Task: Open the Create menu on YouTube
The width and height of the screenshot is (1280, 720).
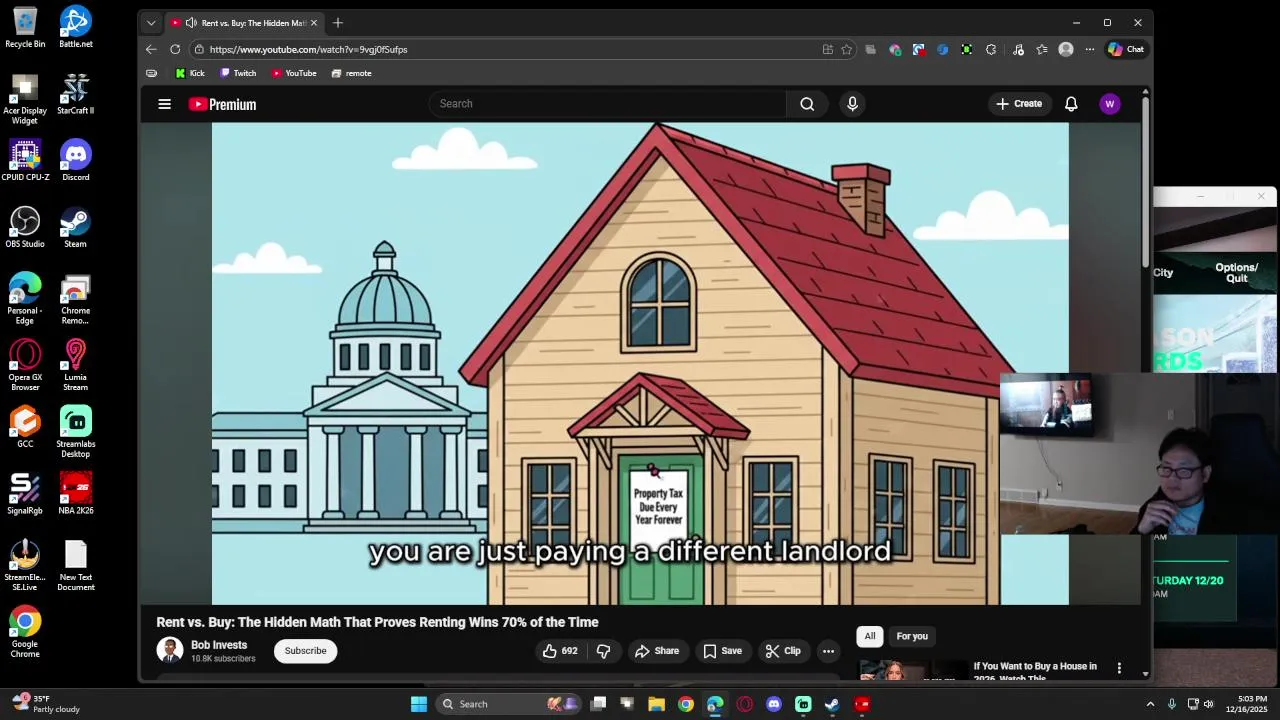Action: 1019,104
